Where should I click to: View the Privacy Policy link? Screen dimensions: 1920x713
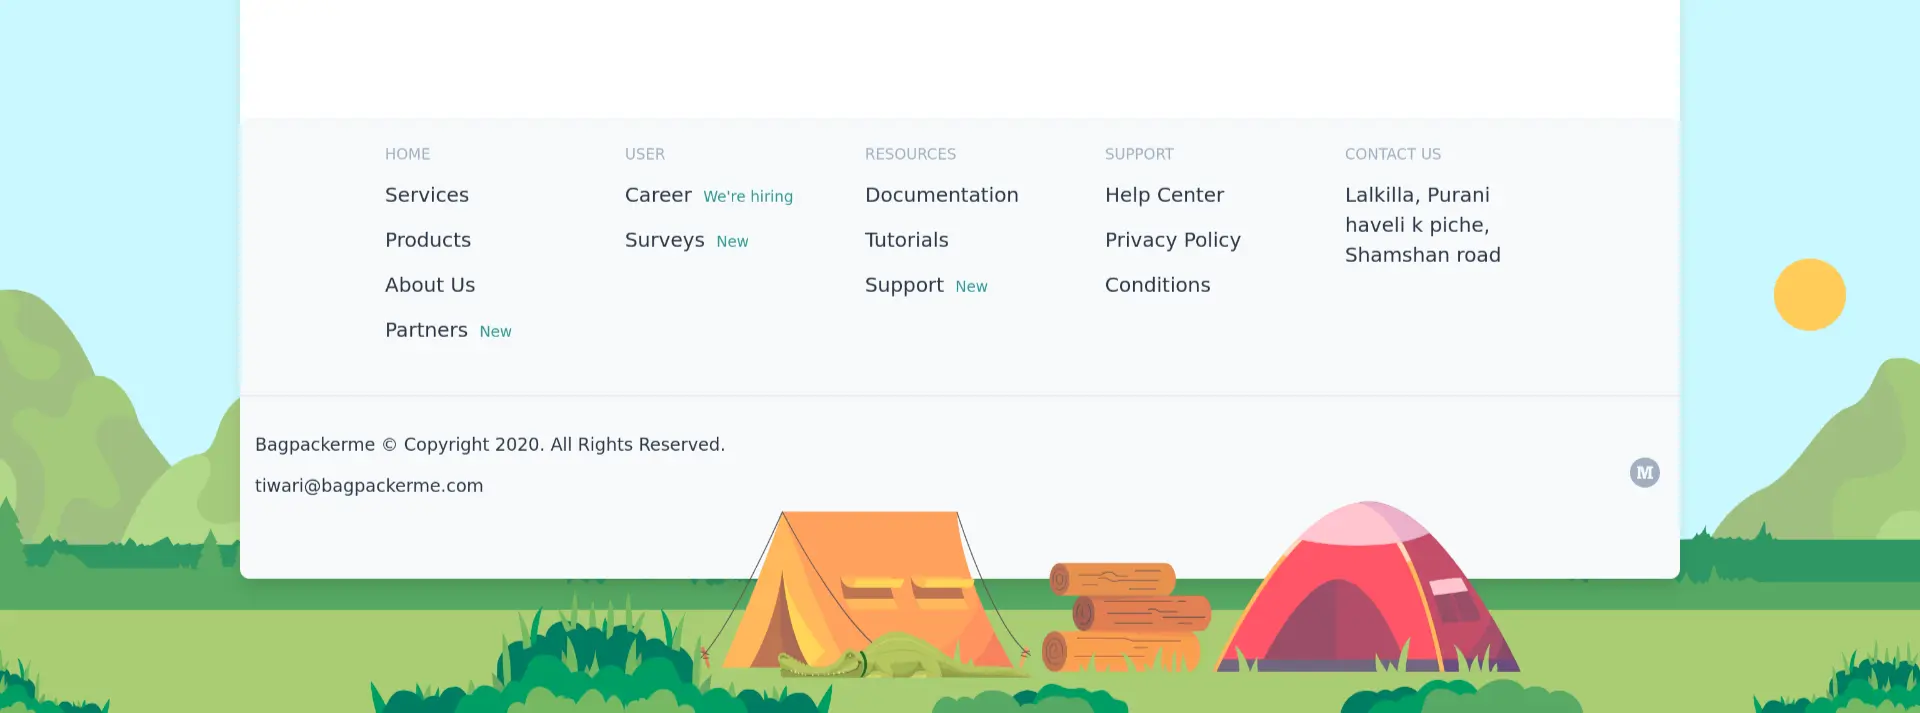coord(1172,240)
